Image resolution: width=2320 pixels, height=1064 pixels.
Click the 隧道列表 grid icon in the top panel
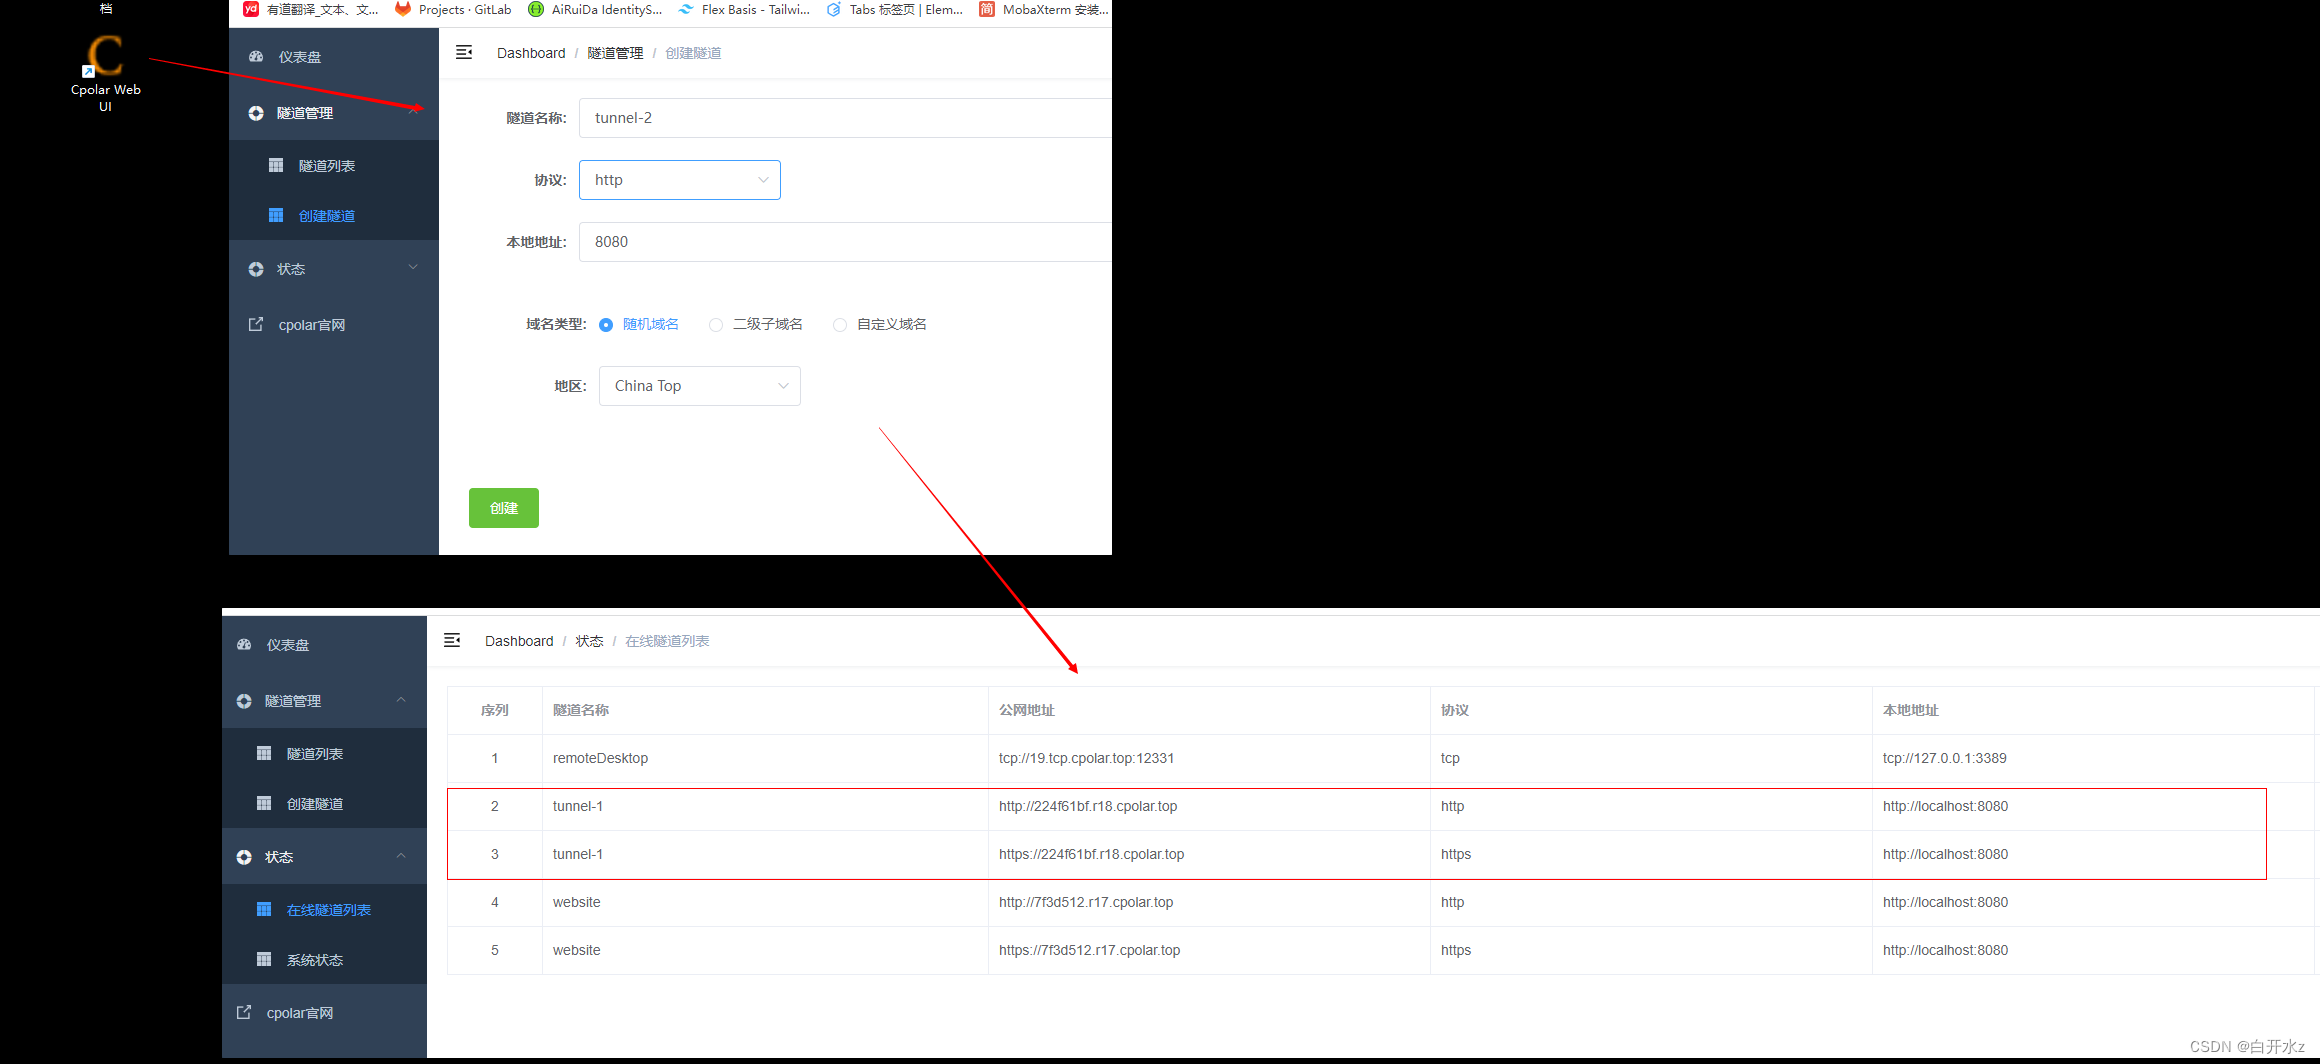pyautogui.click(x=276, y=165)
